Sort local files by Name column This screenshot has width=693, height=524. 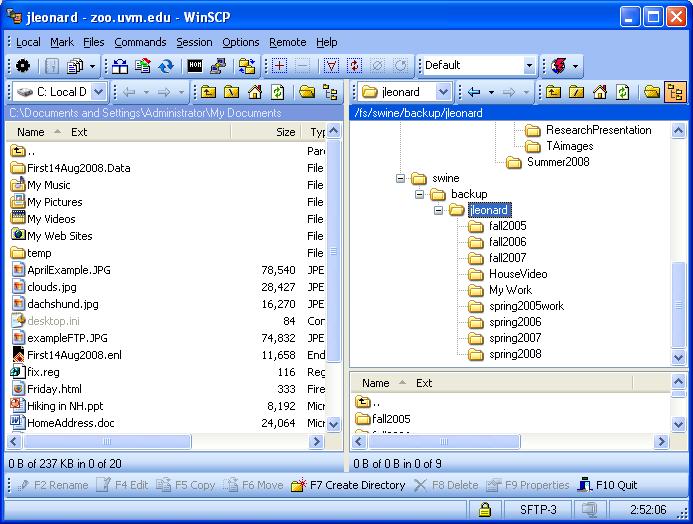[x=31, y=132]
